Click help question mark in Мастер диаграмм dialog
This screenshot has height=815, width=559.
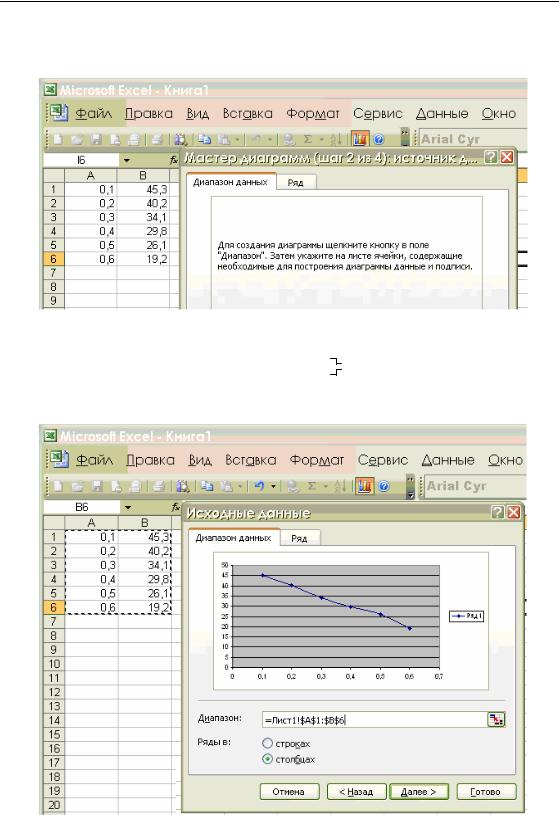[x=490, y=157]
